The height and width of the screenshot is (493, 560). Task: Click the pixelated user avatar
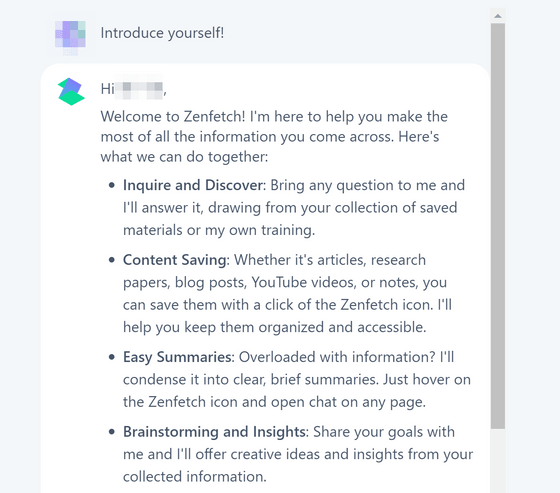click(70, 35)
